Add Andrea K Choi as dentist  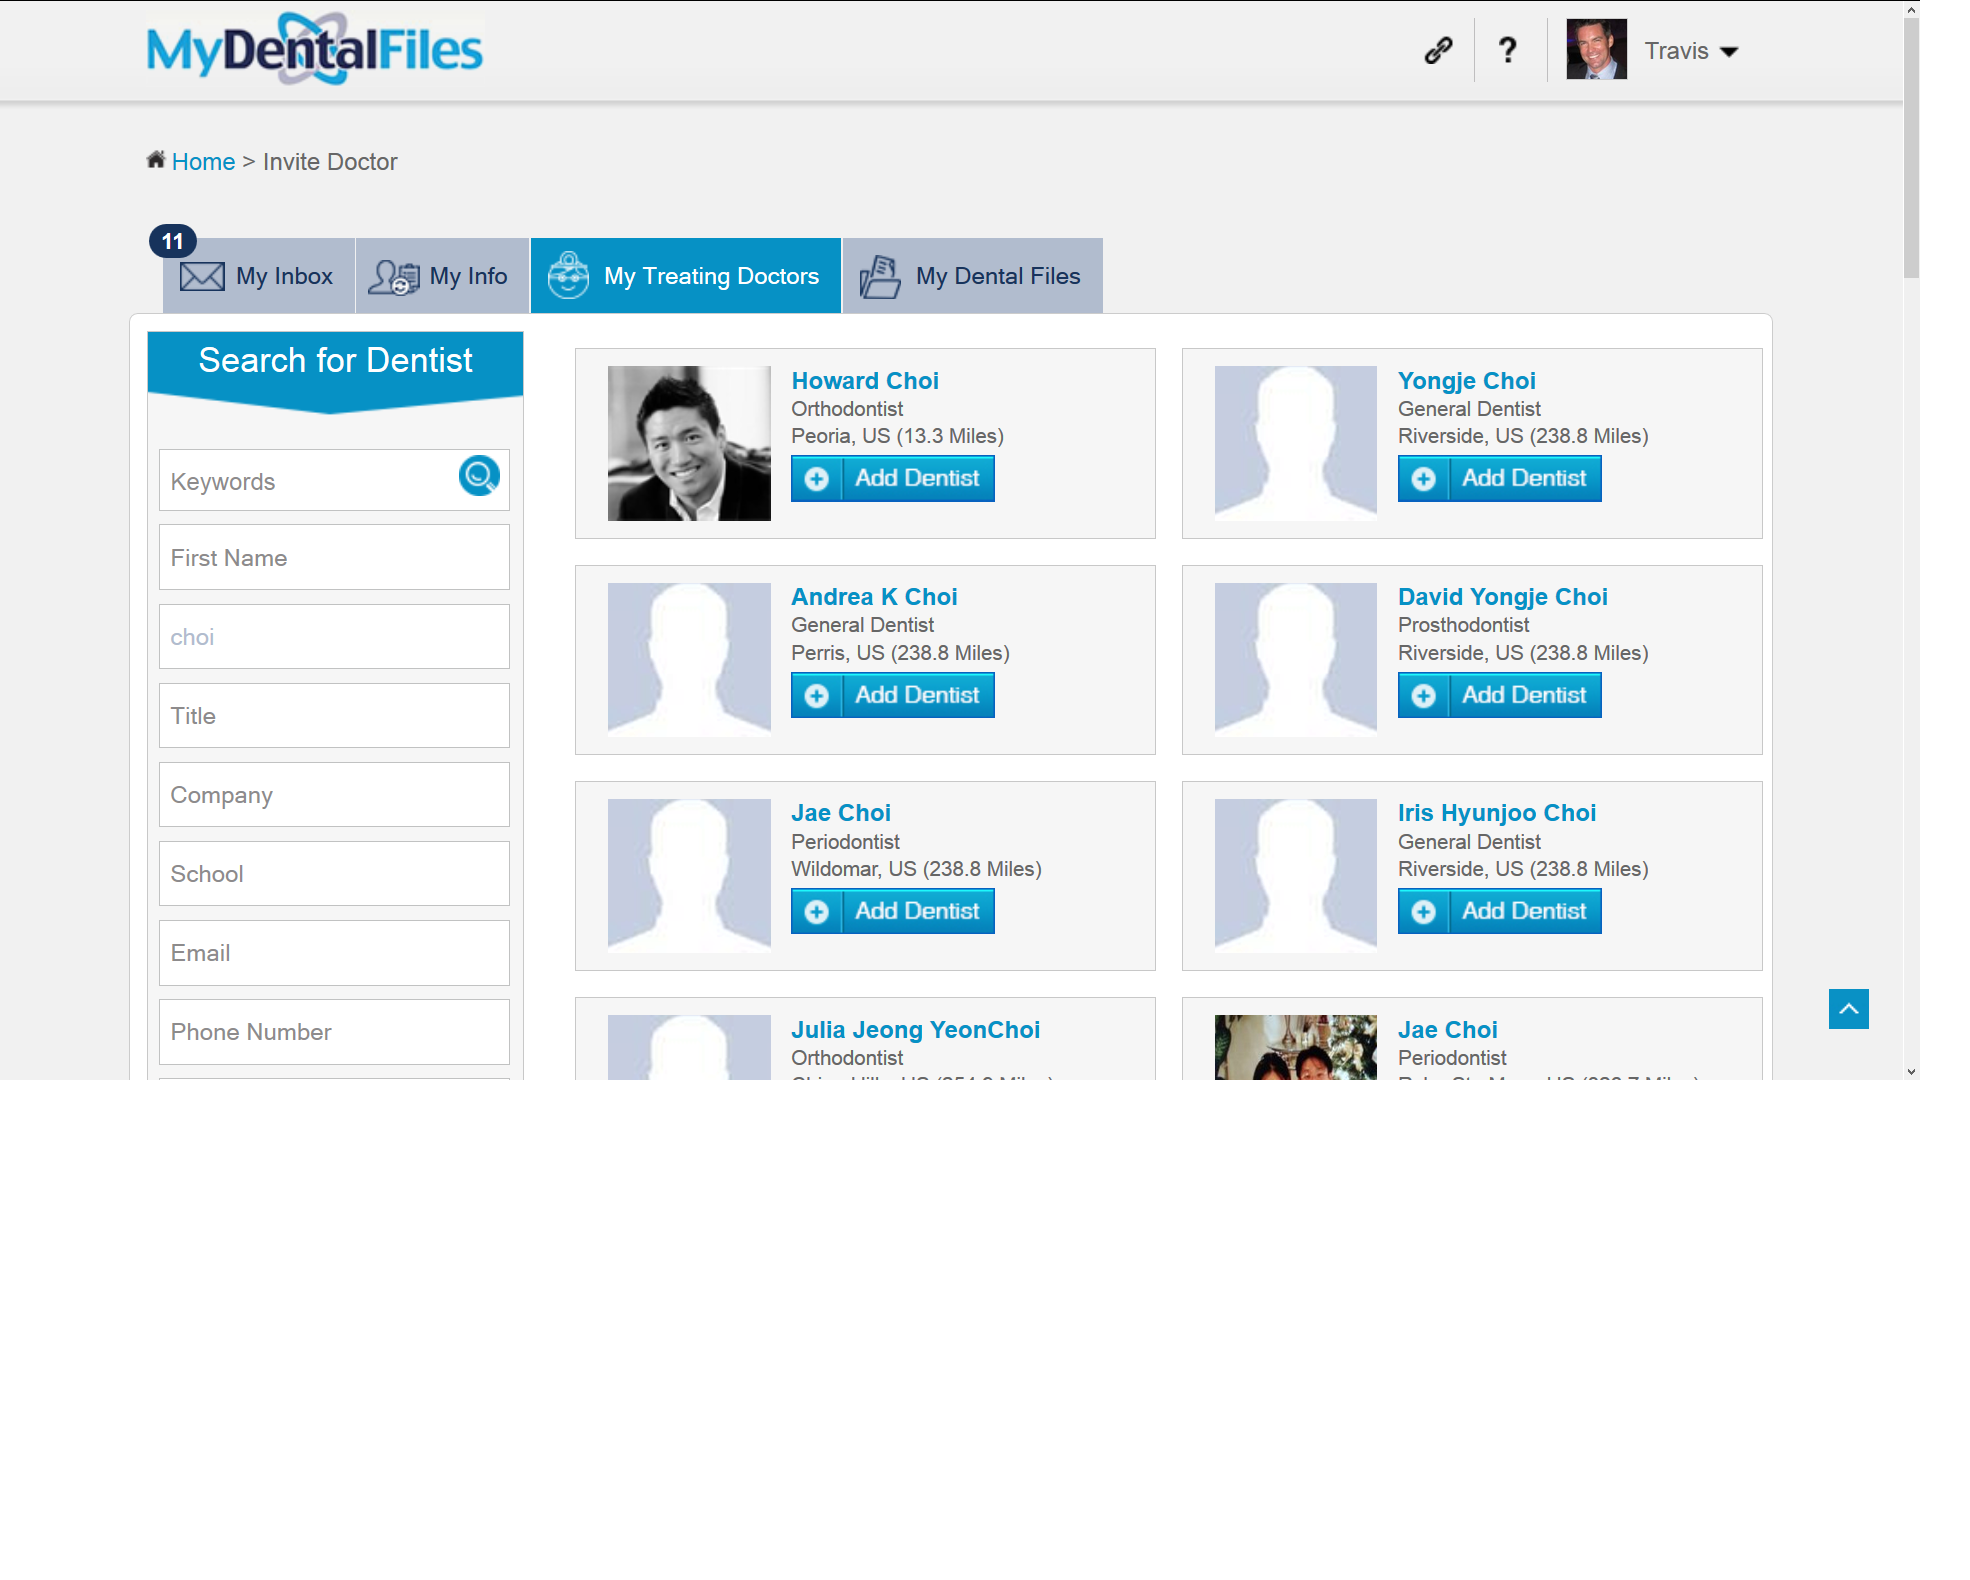(x=892, y=695)
